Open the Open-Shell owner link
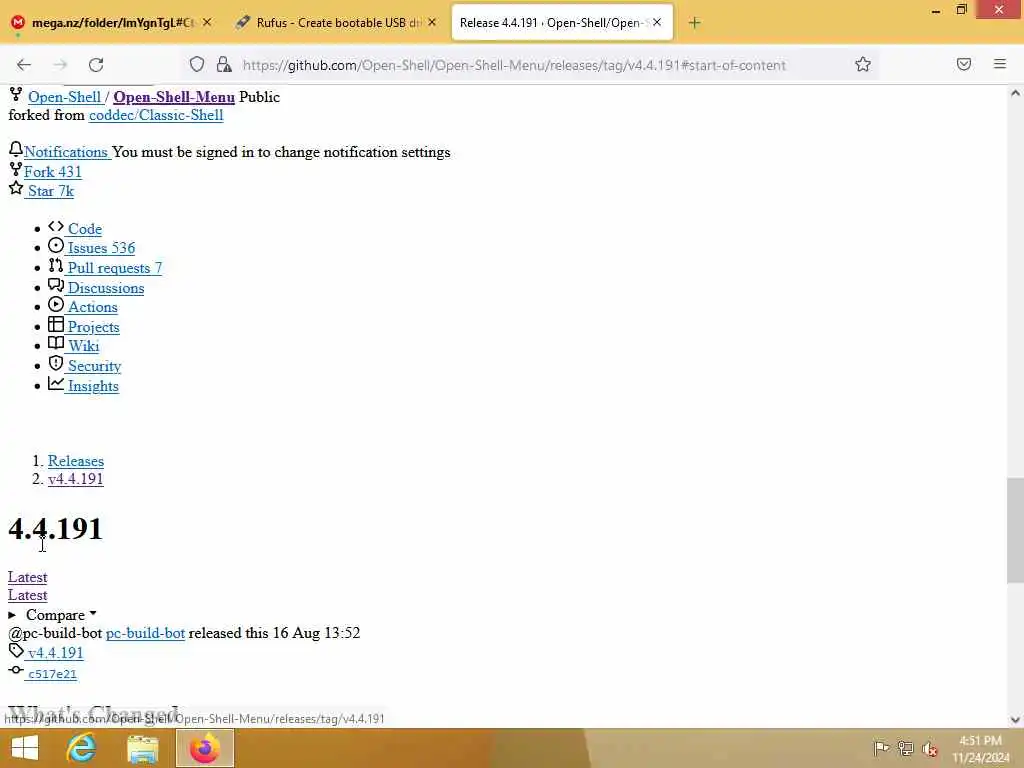 64,97
